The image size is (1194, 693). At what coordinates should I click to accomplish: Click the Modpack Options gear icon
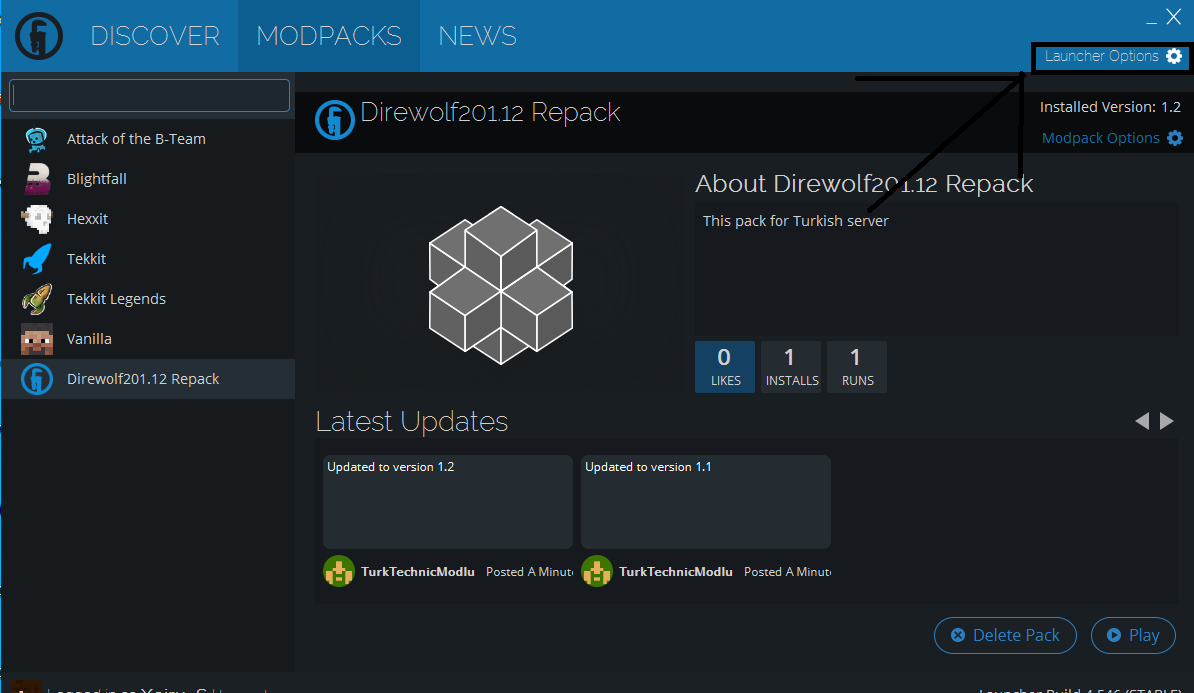(x=1175, y=138)
